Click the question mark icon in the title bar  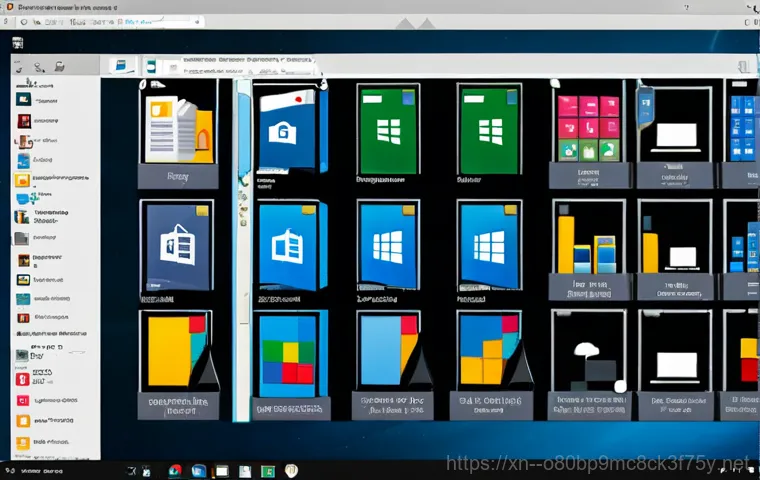(x=686, y=7)
